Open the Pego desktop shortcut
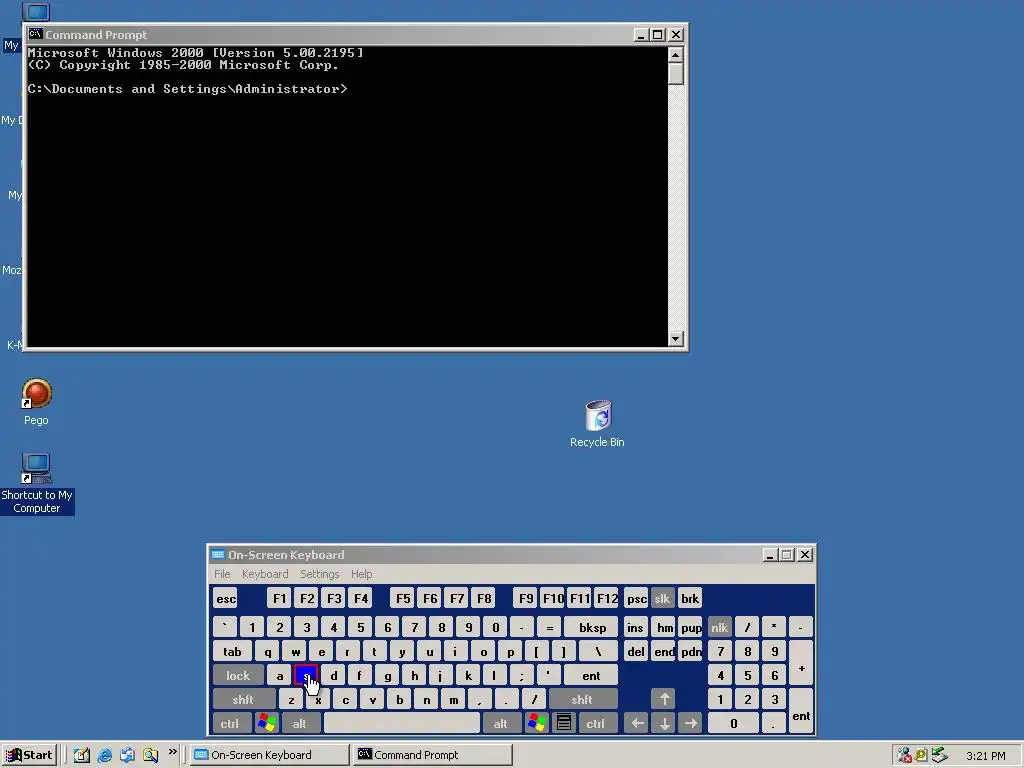This screenshot has width=1024, height=768. pos(37,402)
